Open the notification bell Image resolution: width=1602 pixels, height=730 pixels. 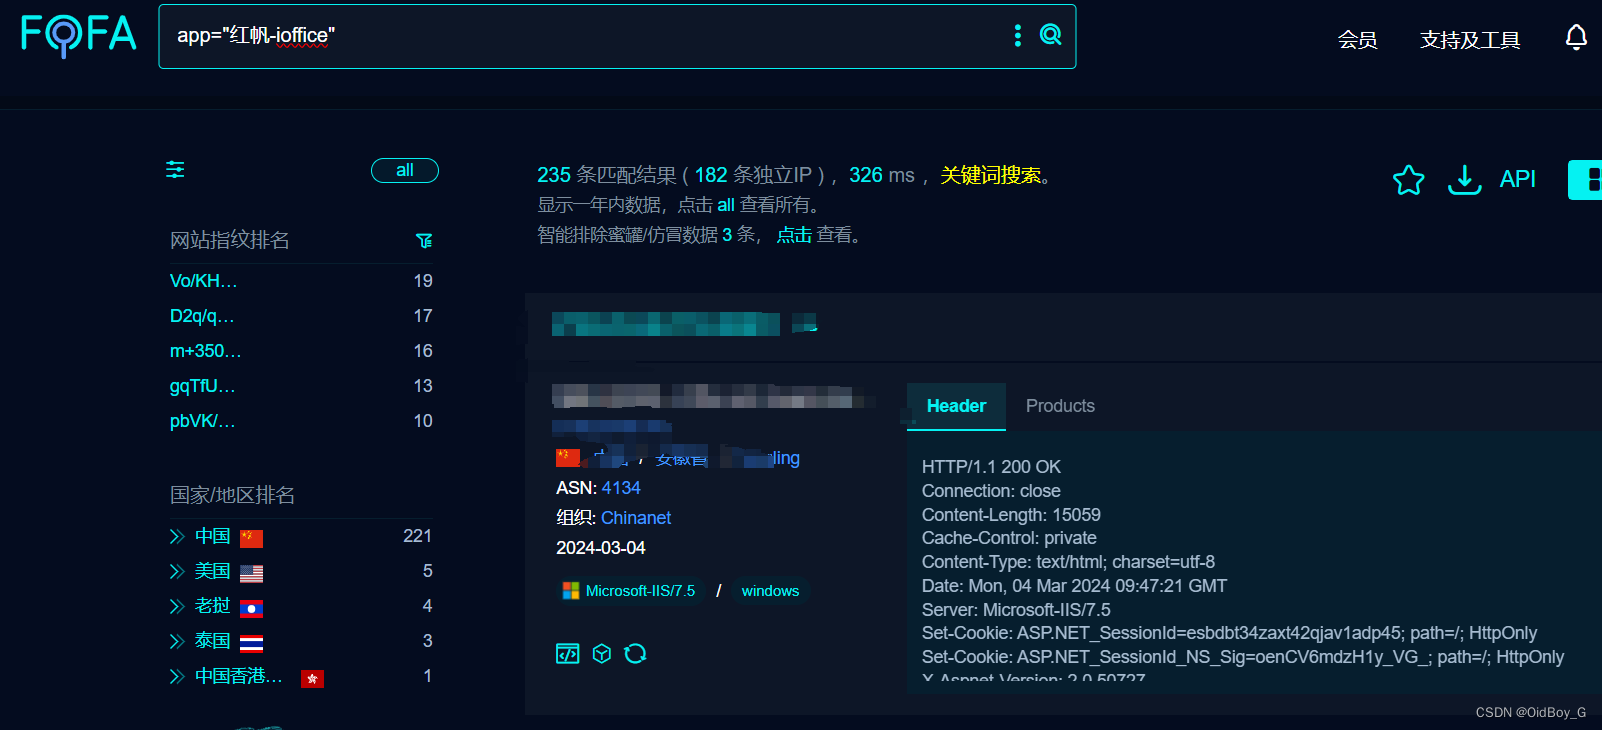click(1576, 38)
